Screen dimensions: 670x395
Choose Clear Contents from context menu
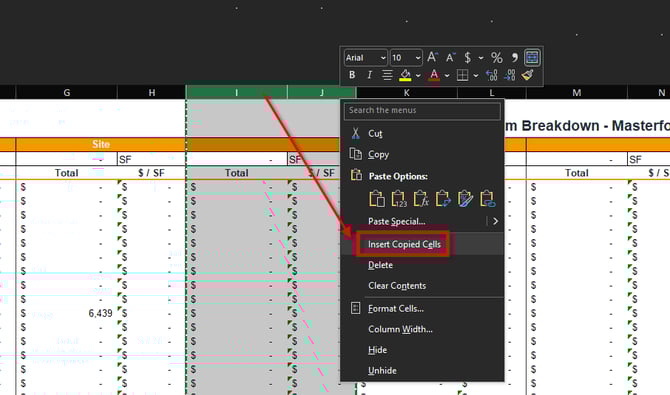click(x=397, y=286)
